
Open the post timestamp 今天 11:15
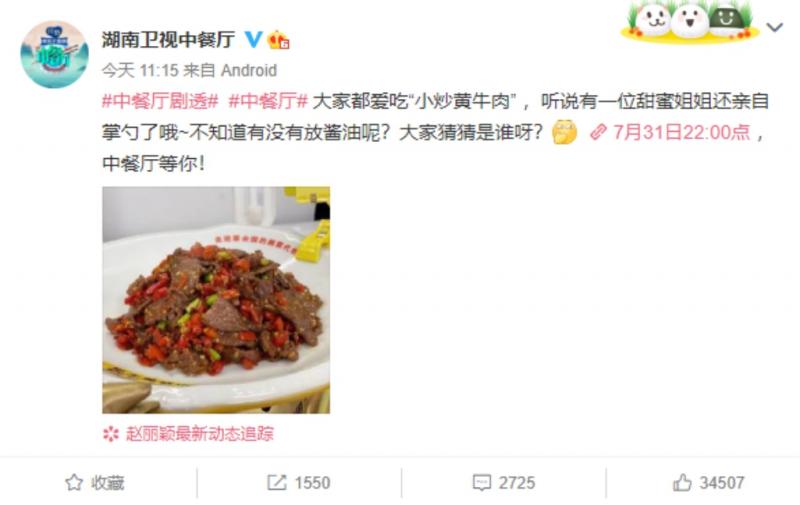(139, 70)
